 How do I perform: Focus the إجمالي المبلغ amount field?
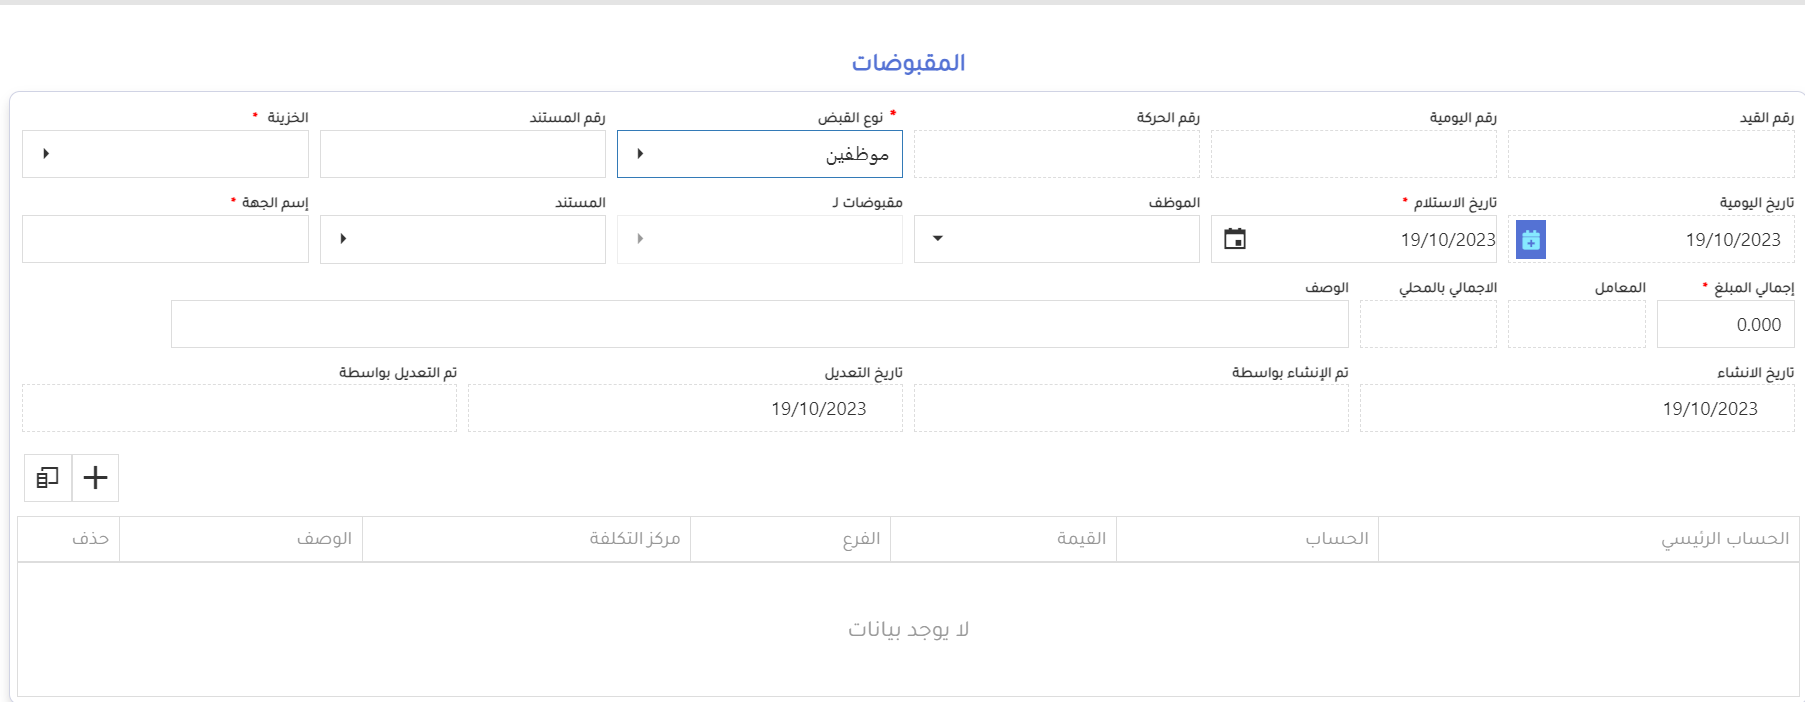click(x=1724, y=325)
